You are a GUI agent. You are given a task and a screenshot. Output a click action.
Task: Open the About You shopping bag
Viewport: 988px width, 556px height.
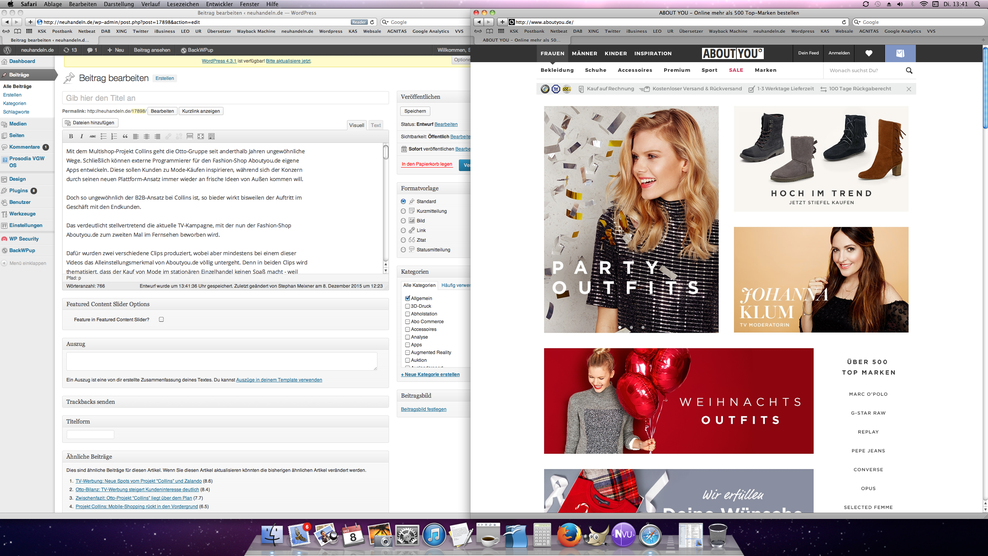click(900, 54)
